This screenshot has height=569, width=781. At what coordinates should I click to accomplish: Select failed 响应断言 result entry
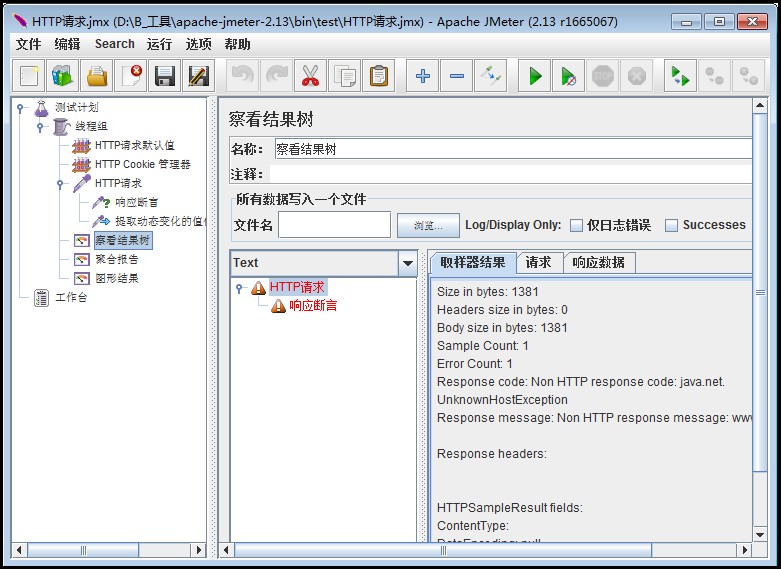[313, 305]
